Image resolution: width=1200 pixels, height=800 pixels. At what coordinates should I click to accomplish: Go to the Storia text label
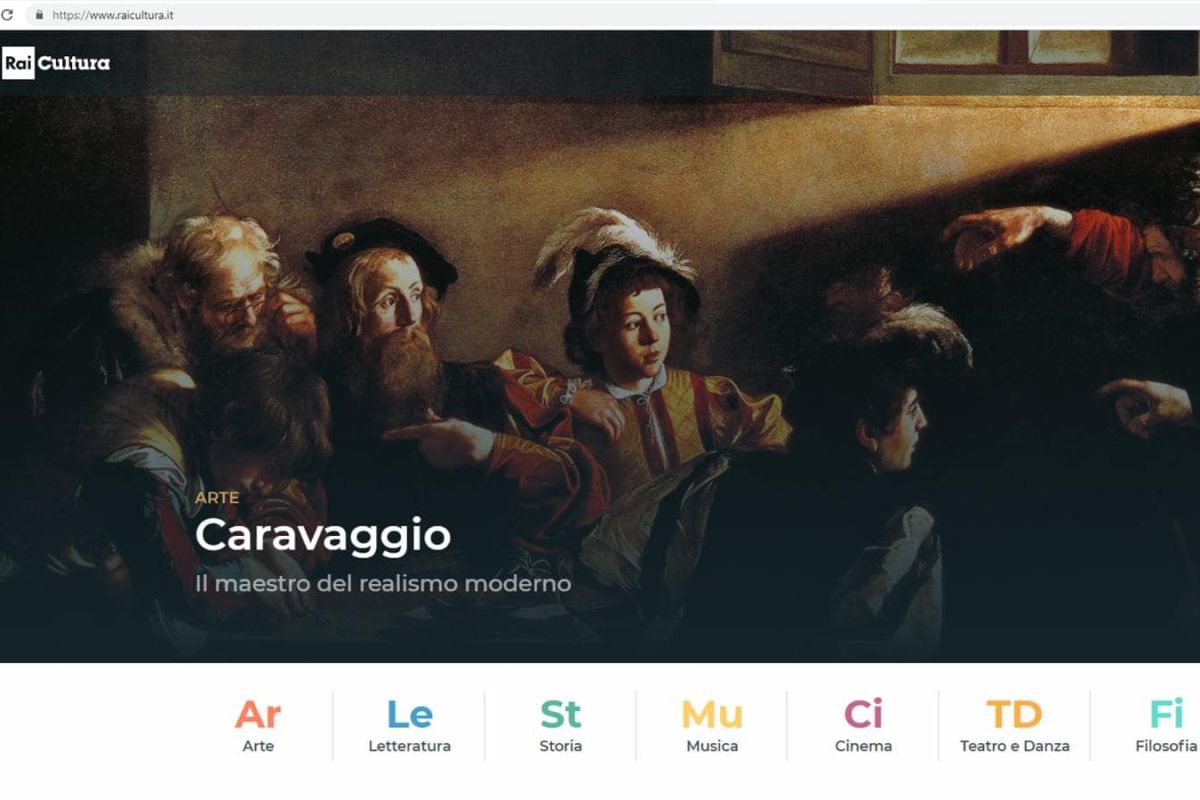(560, 746)
